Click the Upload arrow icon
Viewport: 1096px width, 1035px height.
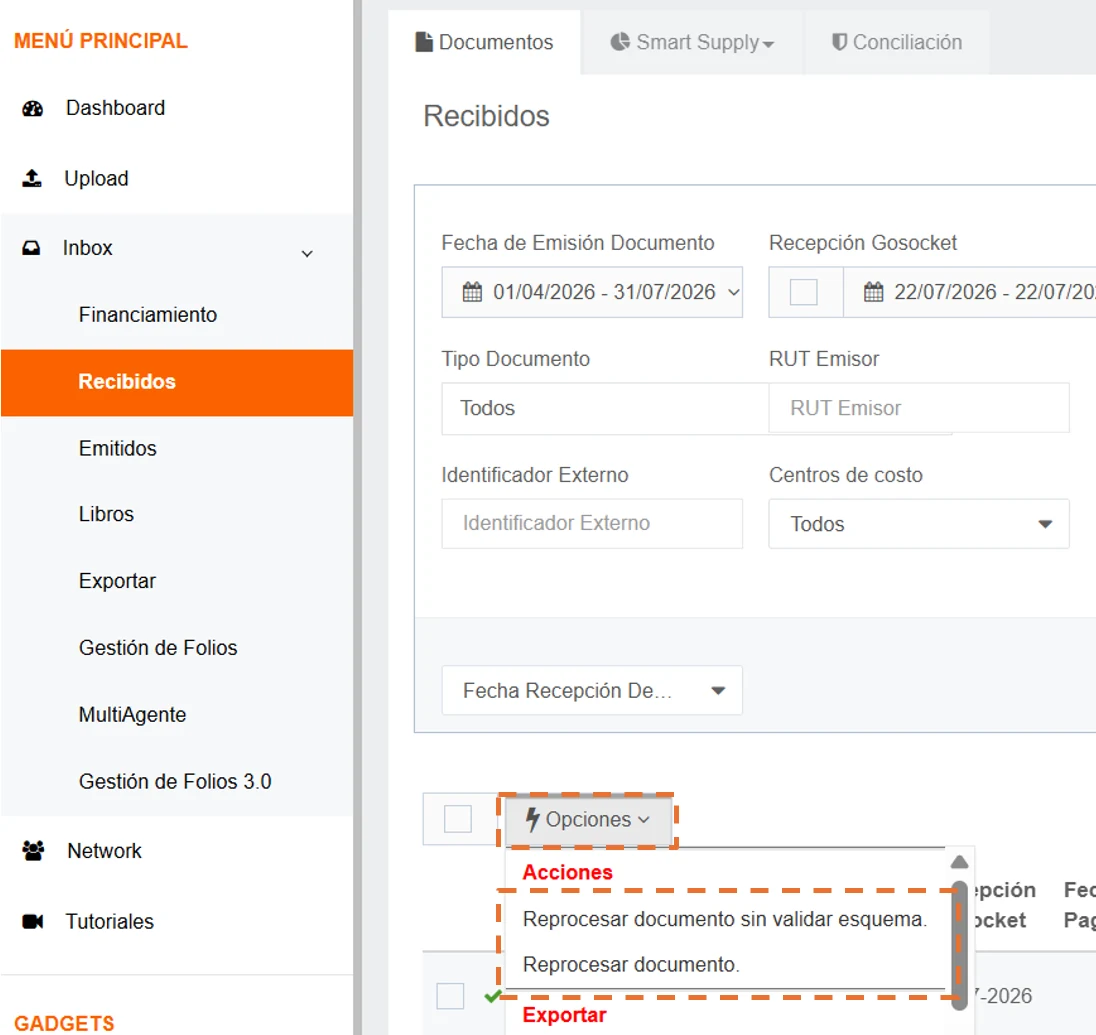tap(31, 178)
